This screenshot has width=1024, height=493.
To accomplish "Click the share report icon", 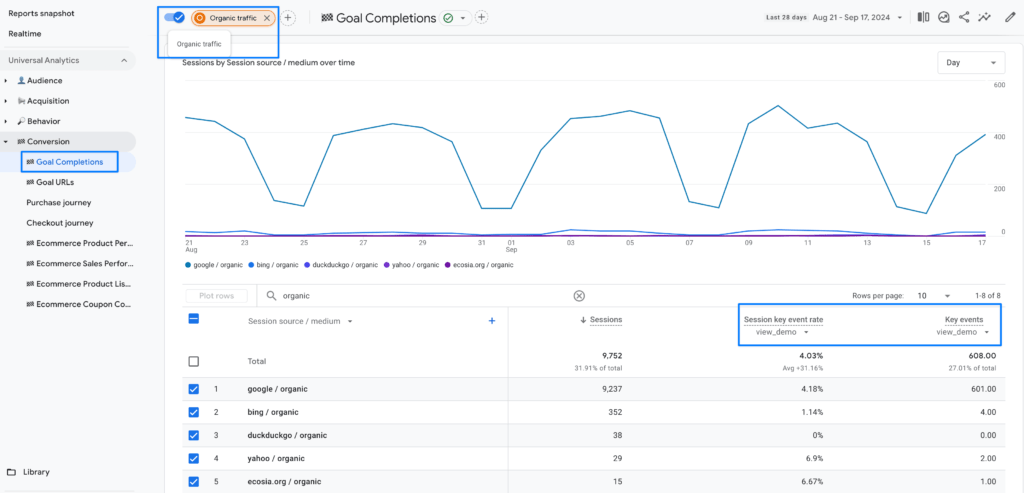I will pos(964,17).
